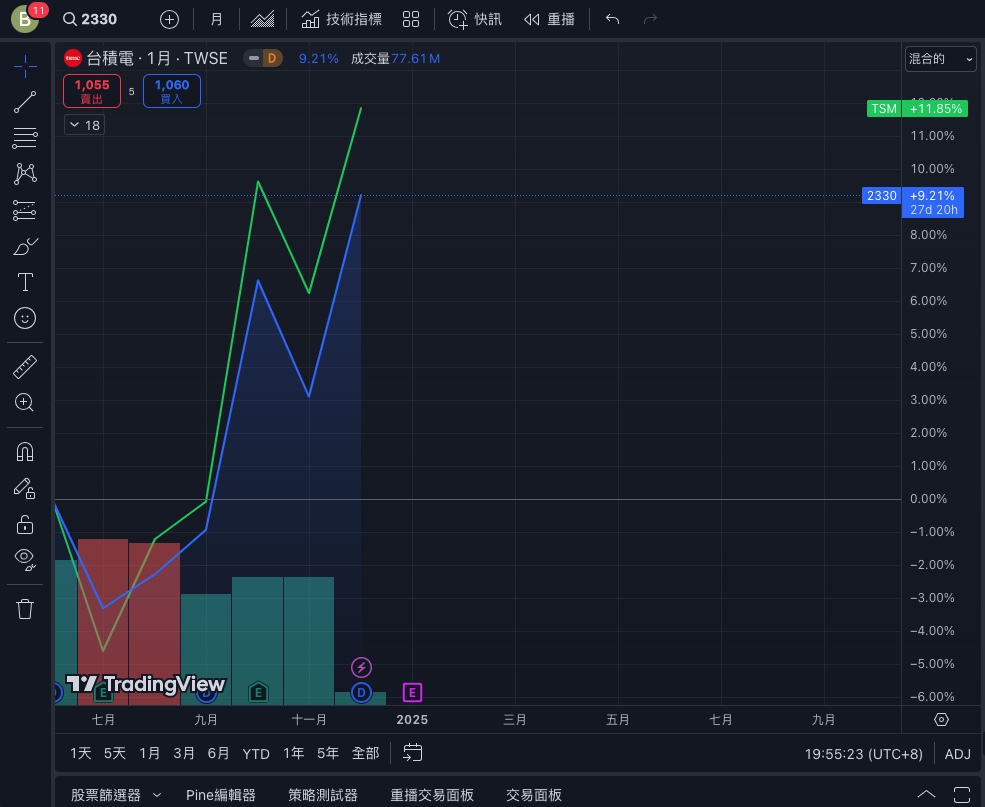This screenshot has width=985, height=807.
Task: Set range to 全部
Action: (366, 753)
